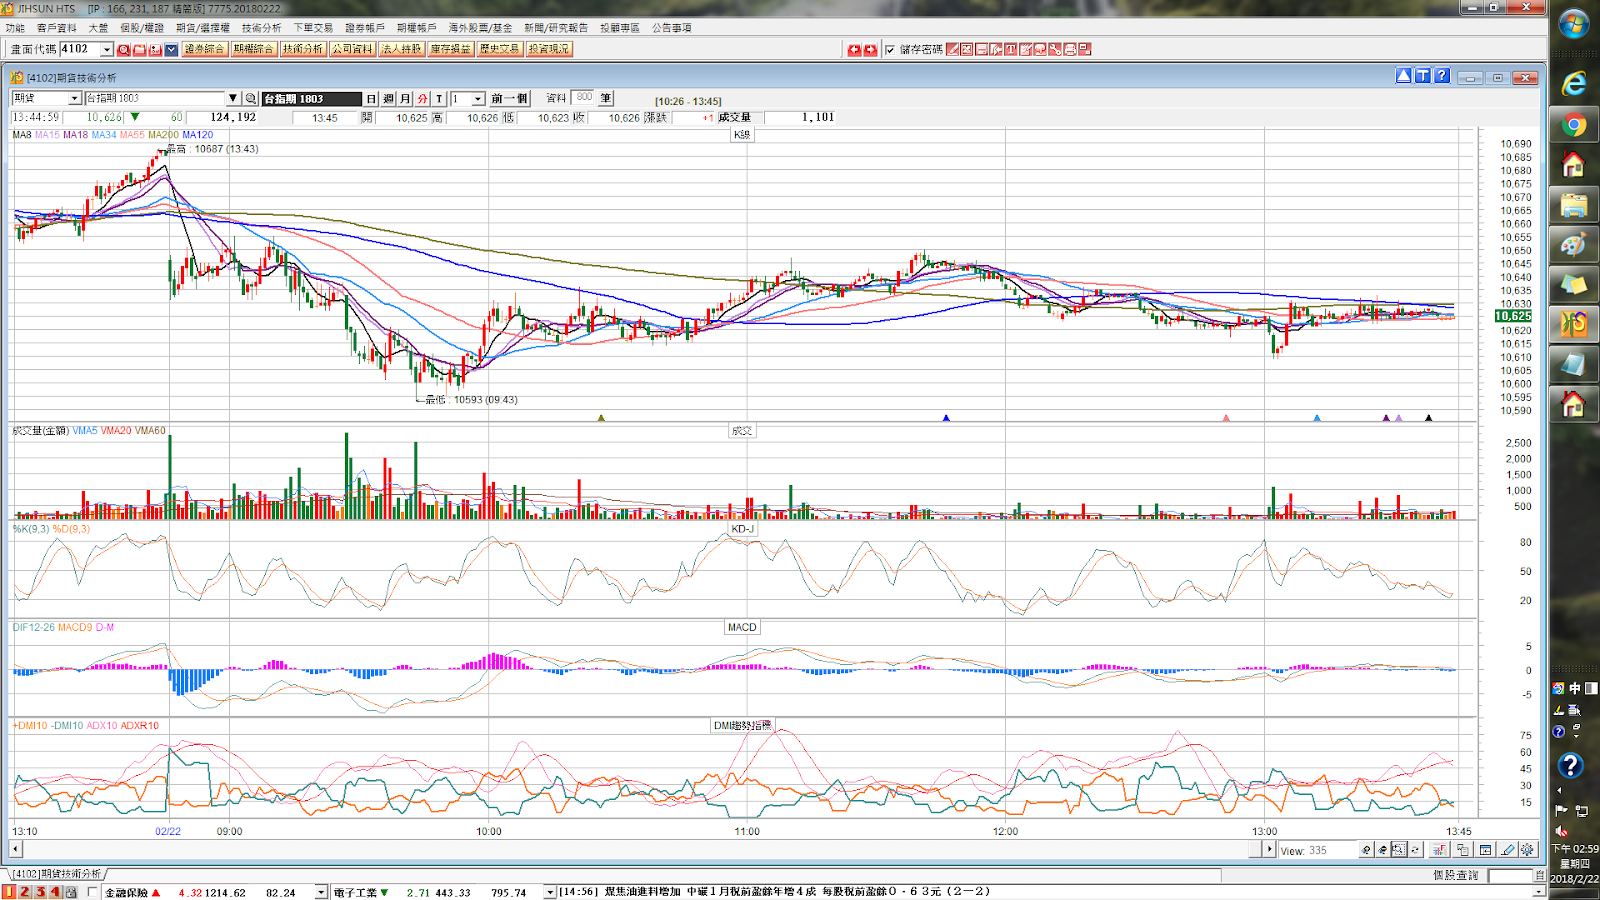Click the 證券綜合 button

point(204,49)
